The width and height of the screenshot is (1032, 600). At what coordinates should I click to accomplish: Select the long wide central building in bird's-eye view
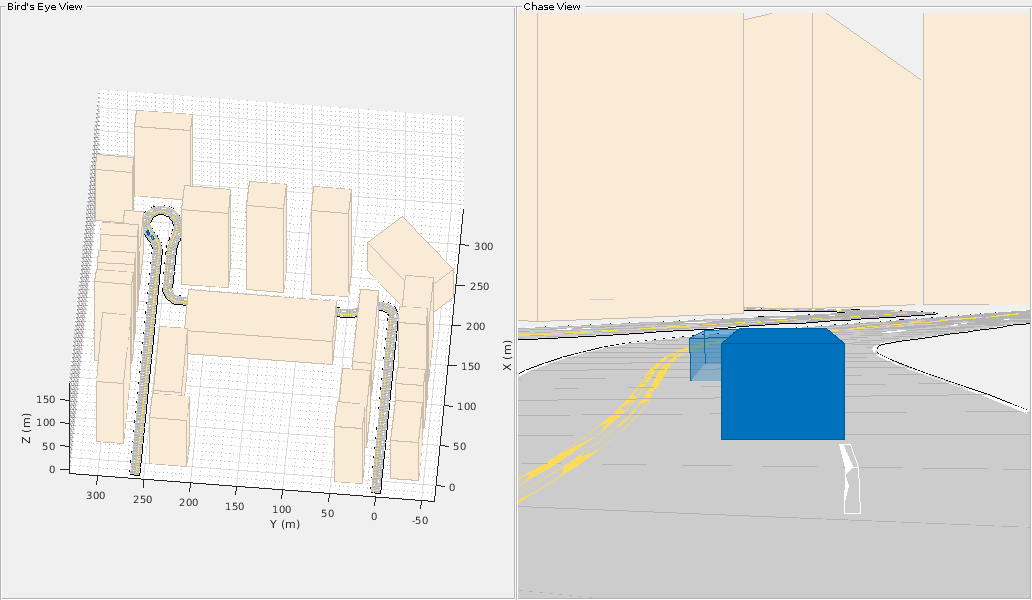click(261, 326)
